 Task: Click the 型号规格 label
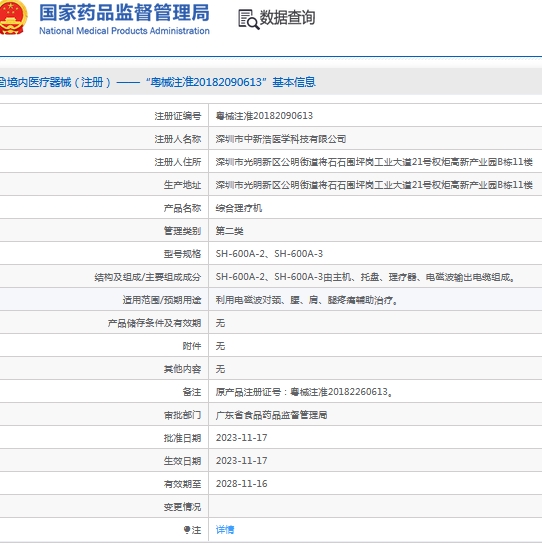(x=182, y=254)
